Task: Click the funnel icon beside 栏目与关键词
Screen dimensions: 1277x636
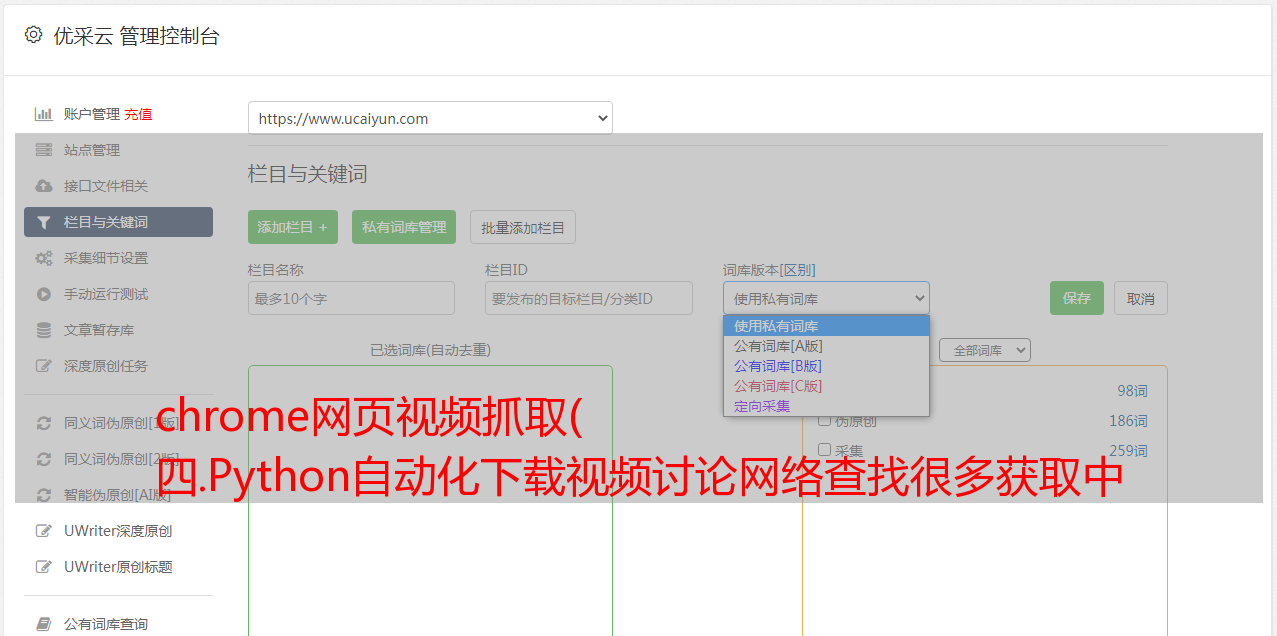Action: click(43, 222)
